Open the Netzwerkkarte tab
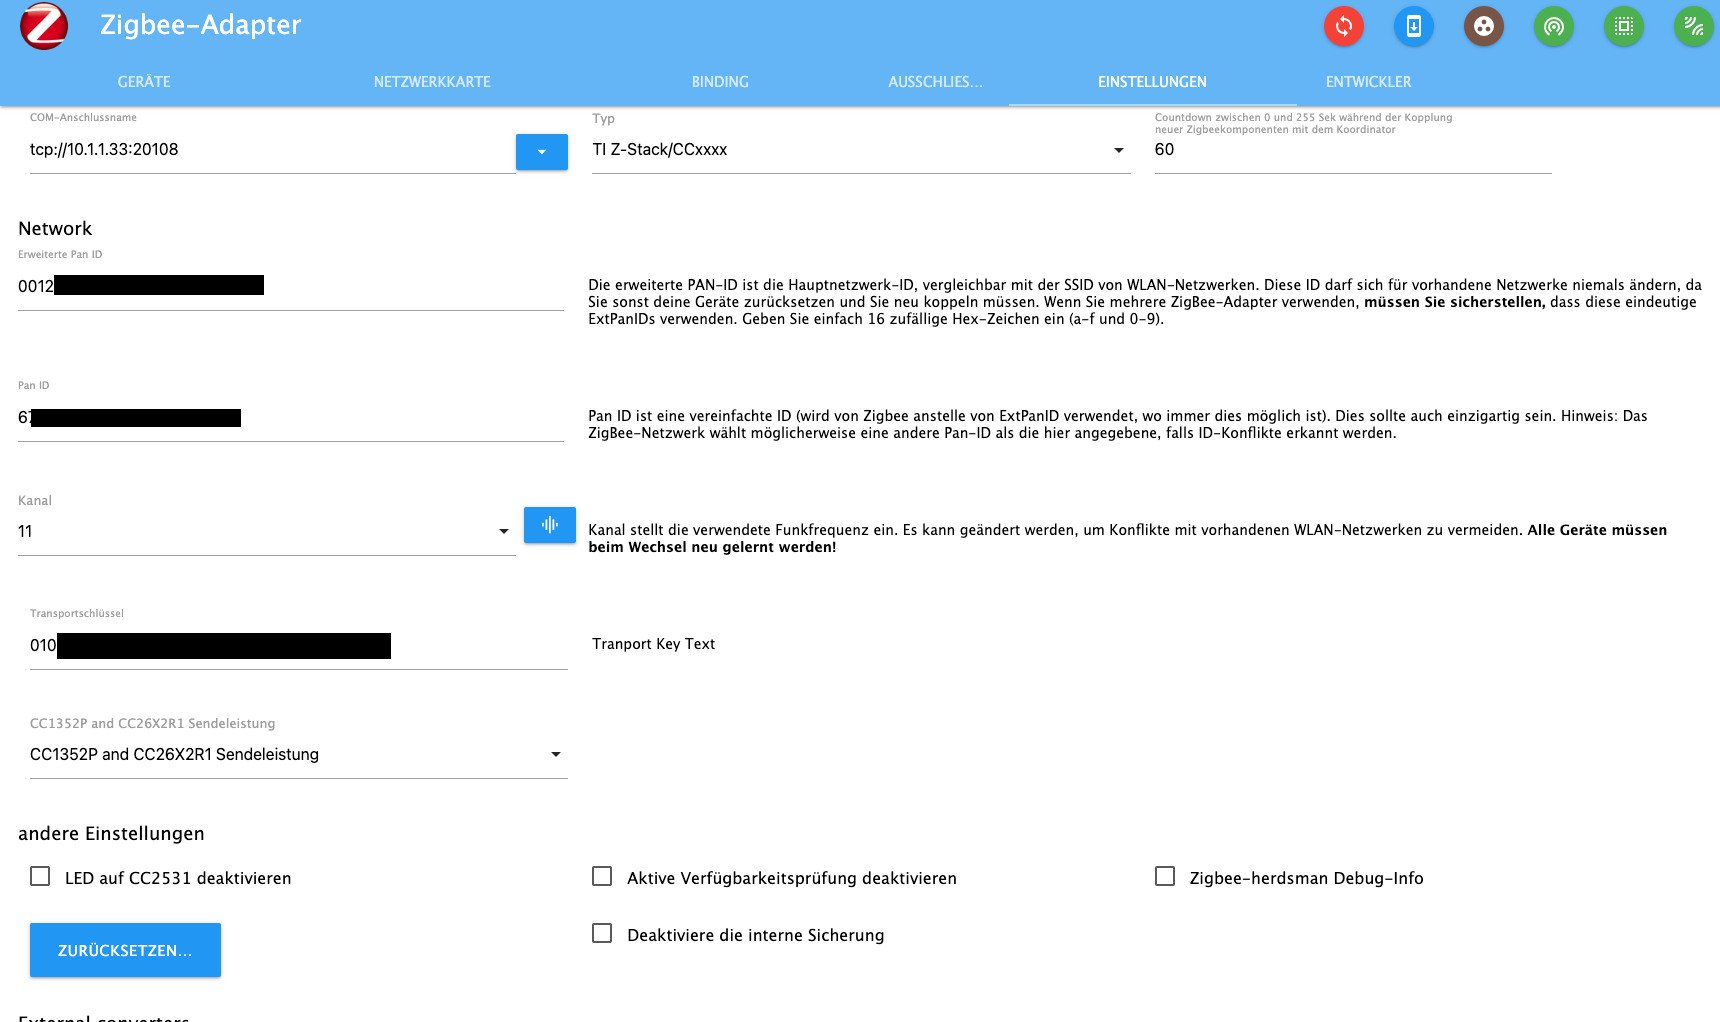This screenshot has height=1022, width=1720. [432, 82]
